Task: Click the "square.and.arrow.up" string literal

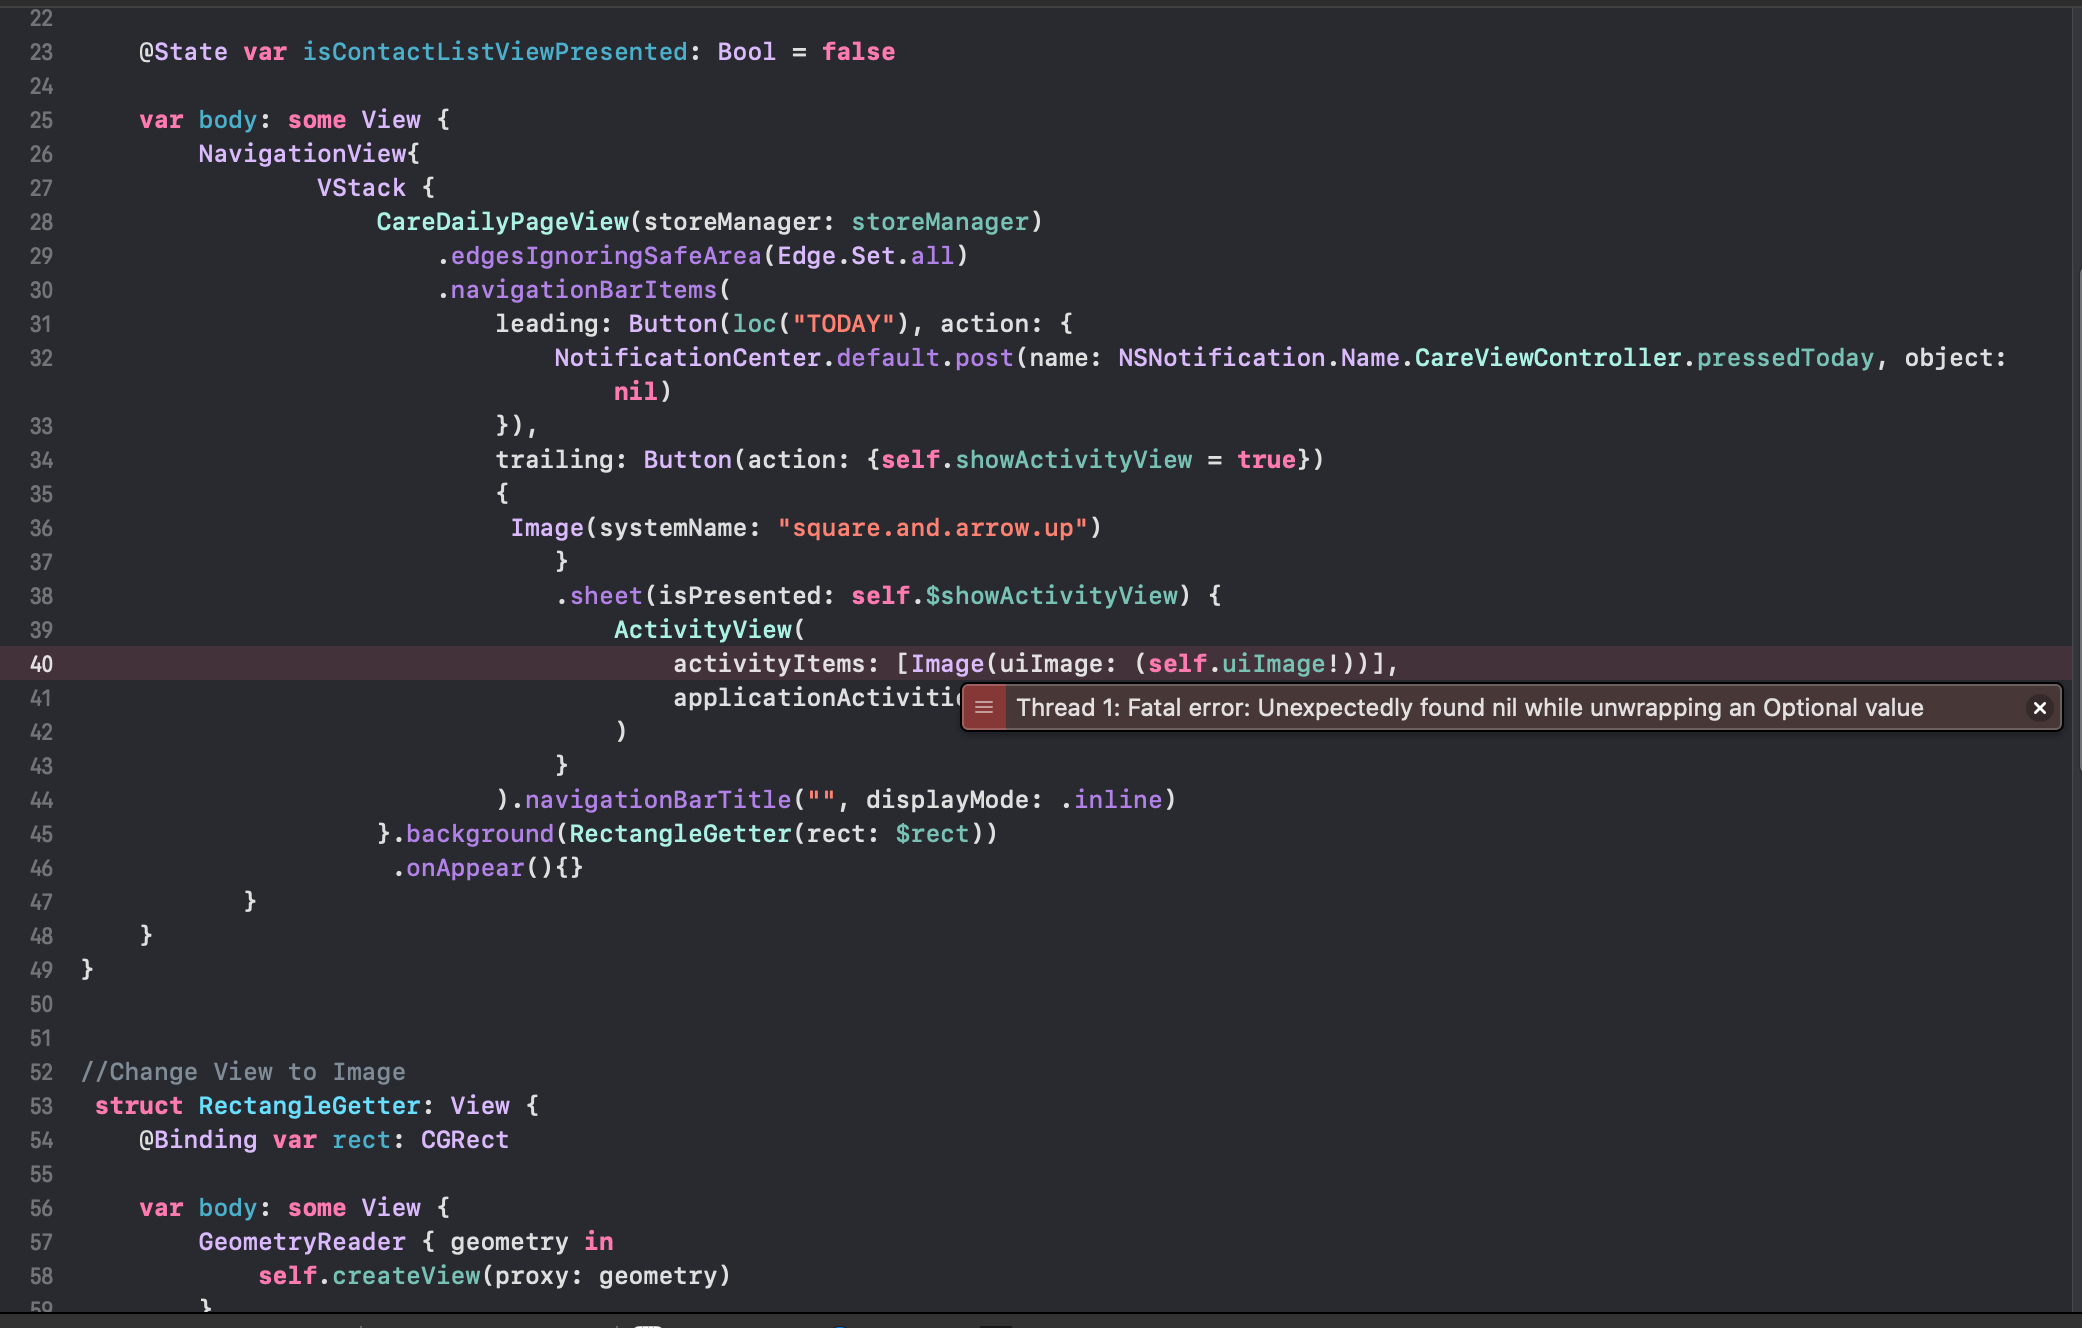Action: click(932, 528)
